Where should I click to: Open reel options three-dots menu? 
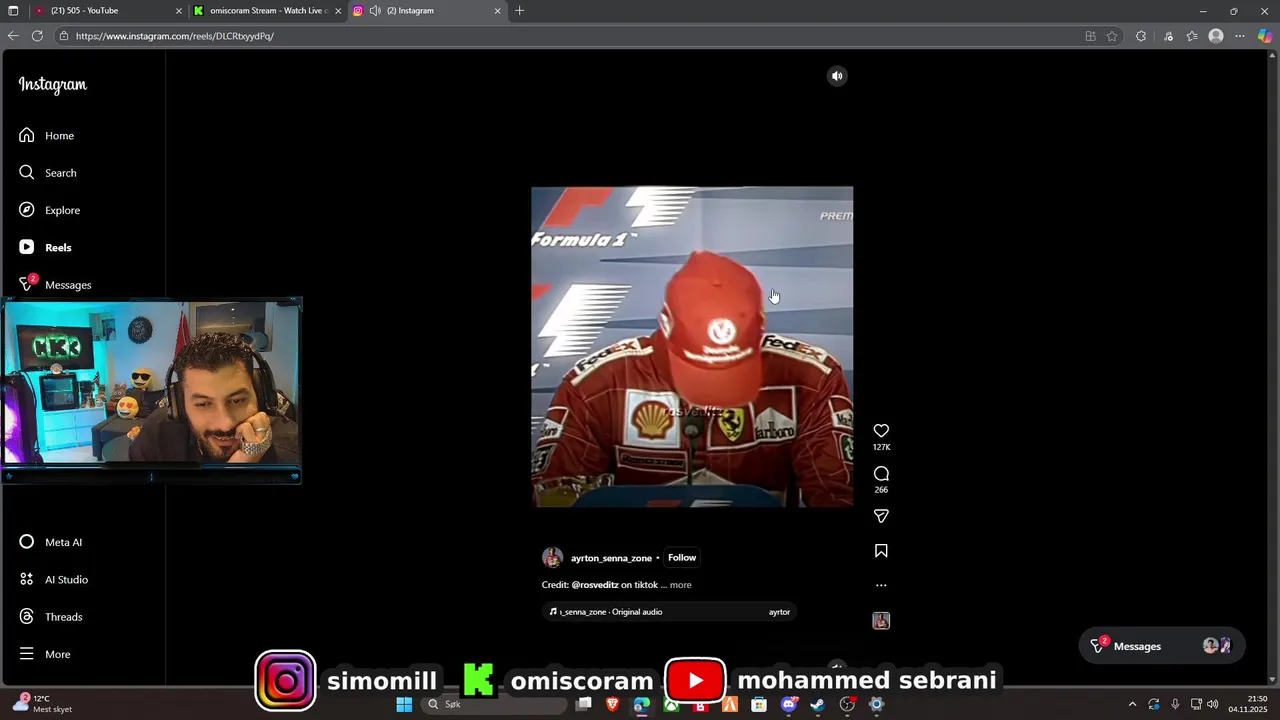881,585
